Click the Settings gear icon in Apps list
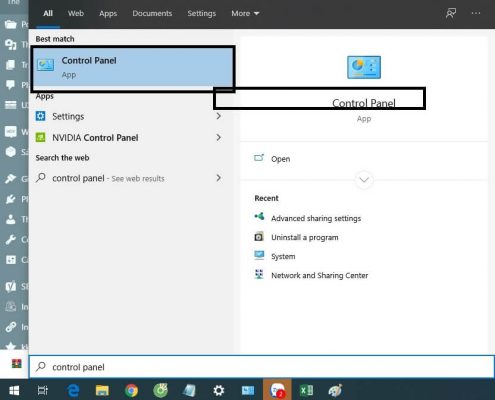The height and width of the screenshot is (400, 495). [x=41, y=116]
